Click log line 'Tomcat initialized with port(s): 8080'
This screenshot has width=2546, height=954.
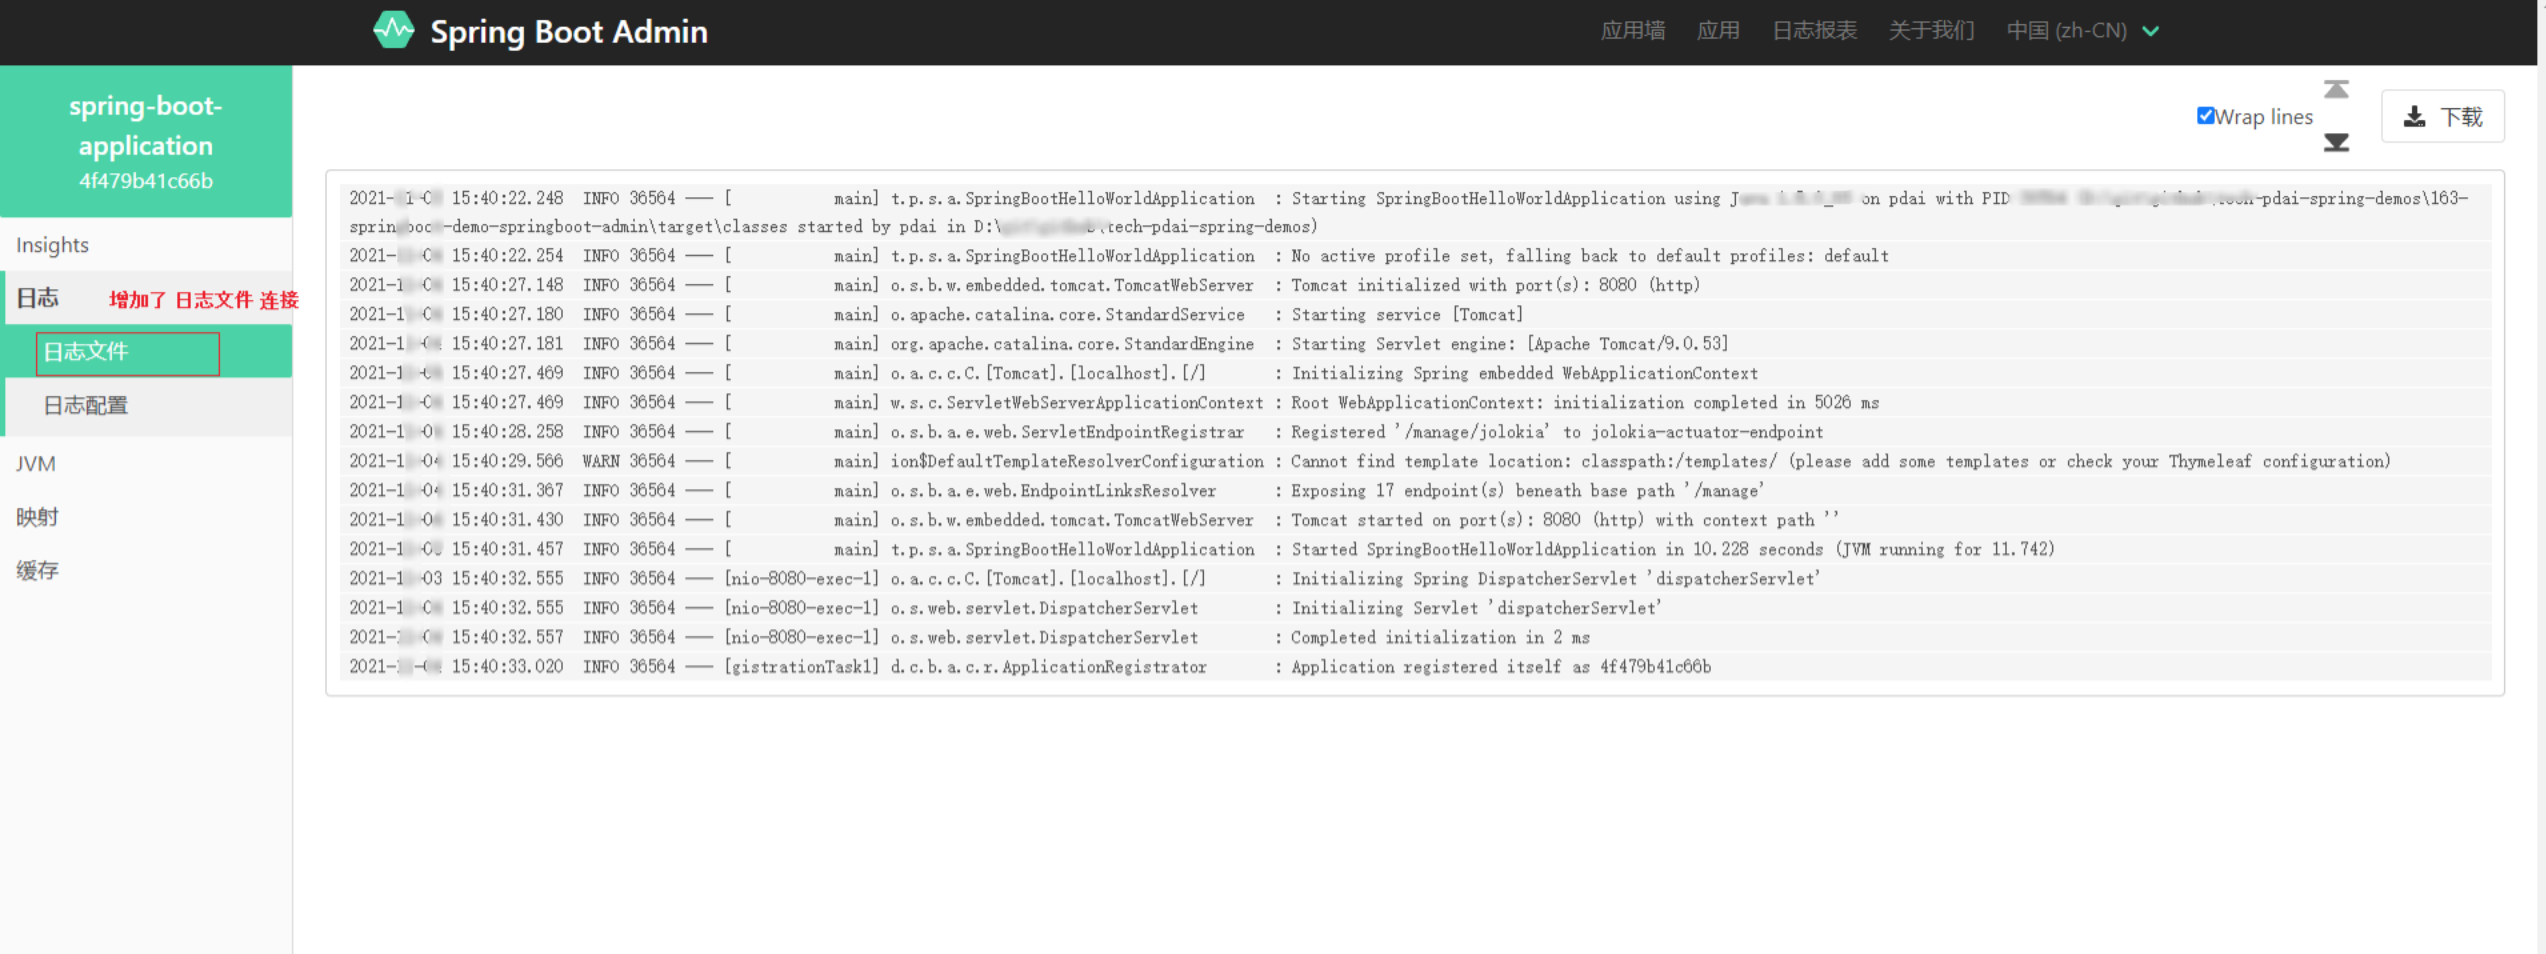tap(1414, 285)
